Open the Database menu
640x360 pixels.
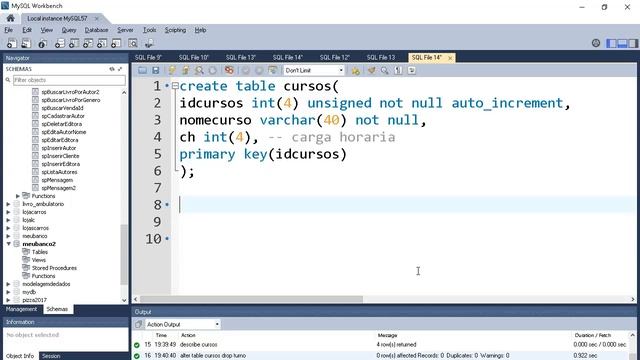pyautogui.click(x=96, y=30)
